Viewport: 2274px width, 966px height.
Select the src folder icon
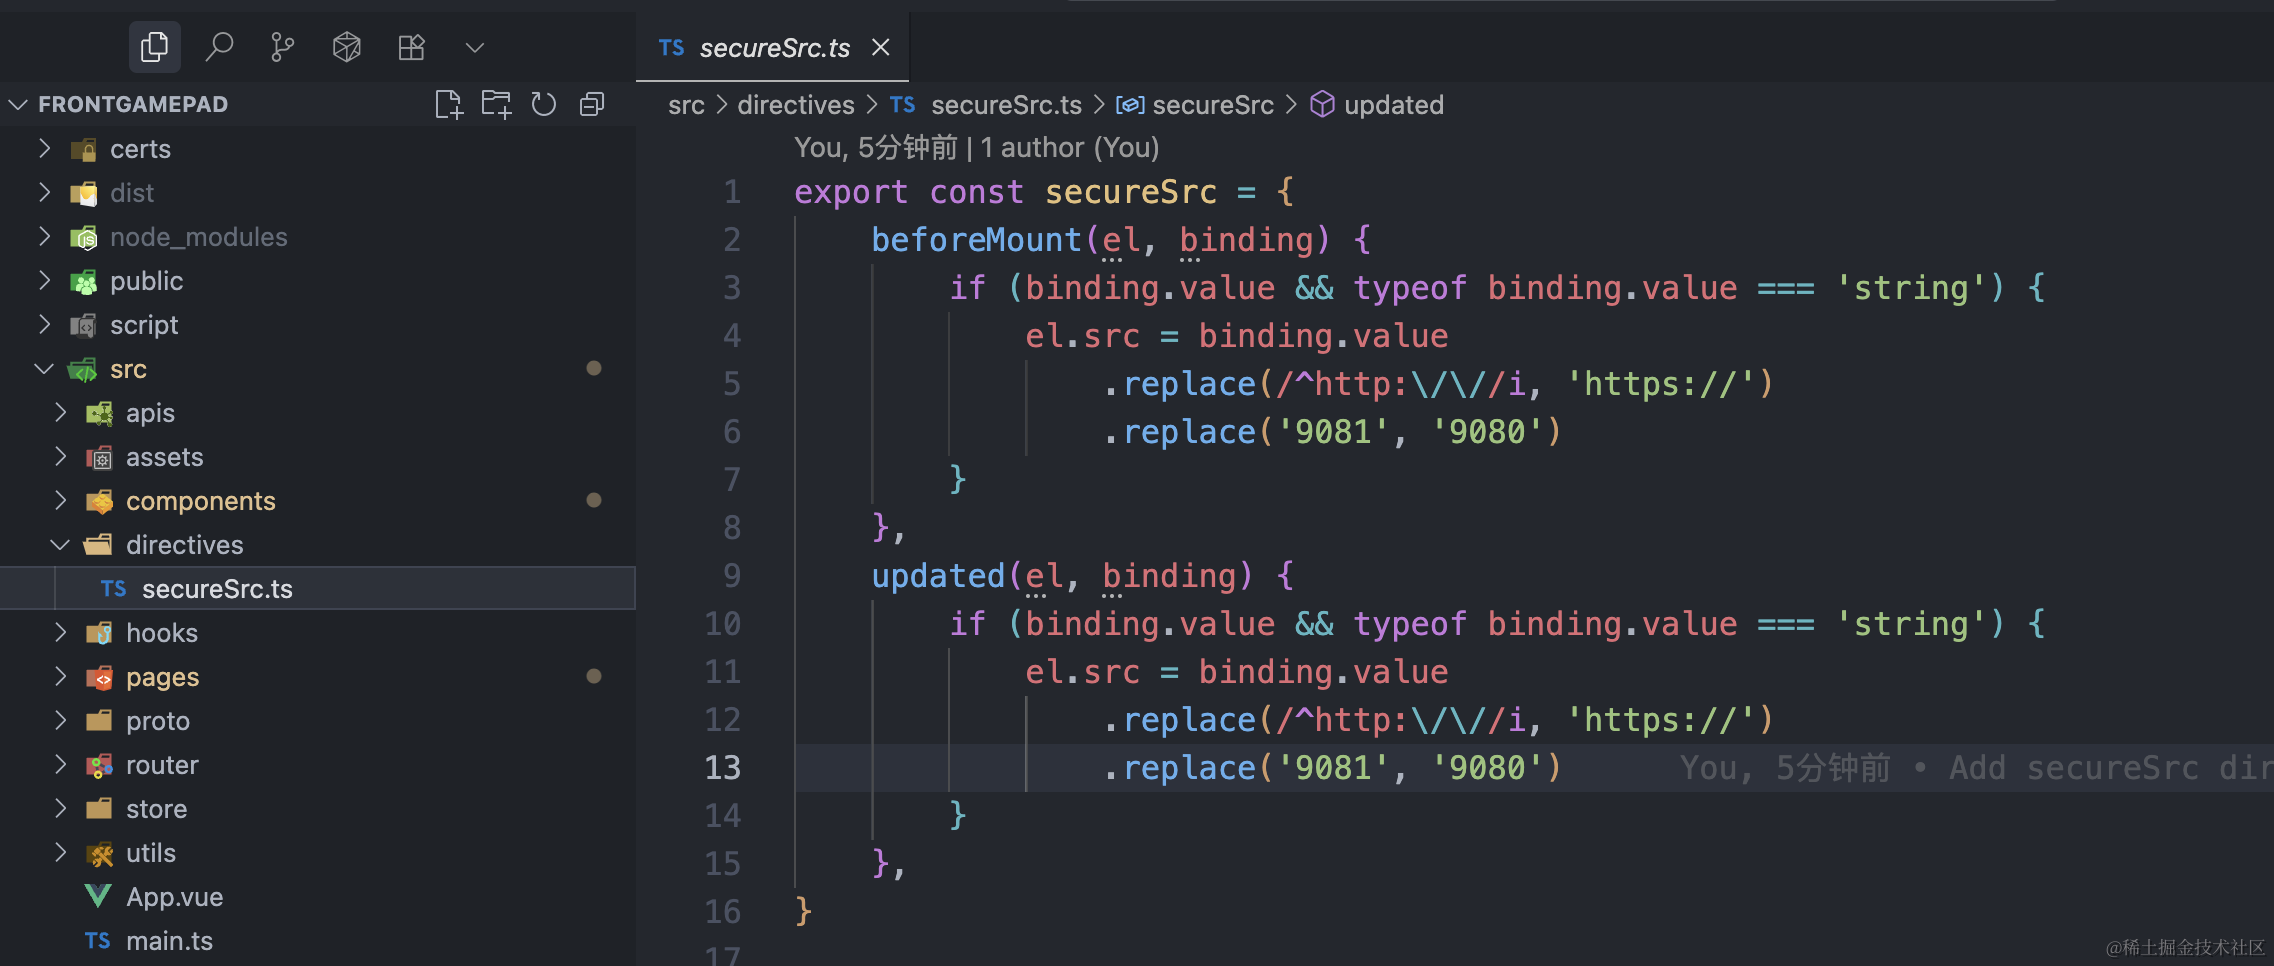coord(83,369)
